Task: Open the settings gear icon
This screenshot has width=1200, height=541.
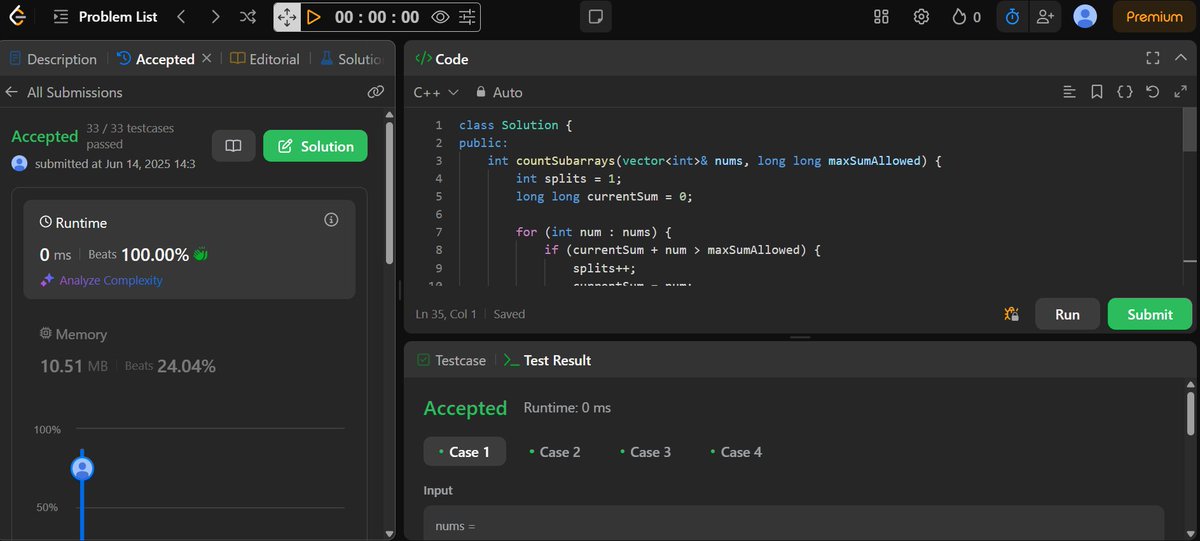Action: point(921,17)
